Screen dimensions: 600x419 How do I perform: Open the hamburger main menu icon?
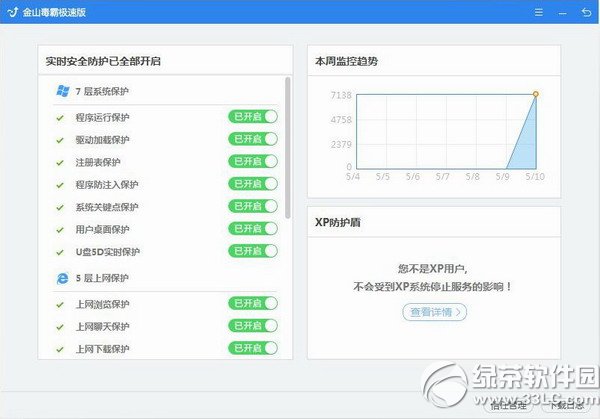[538, 12]
